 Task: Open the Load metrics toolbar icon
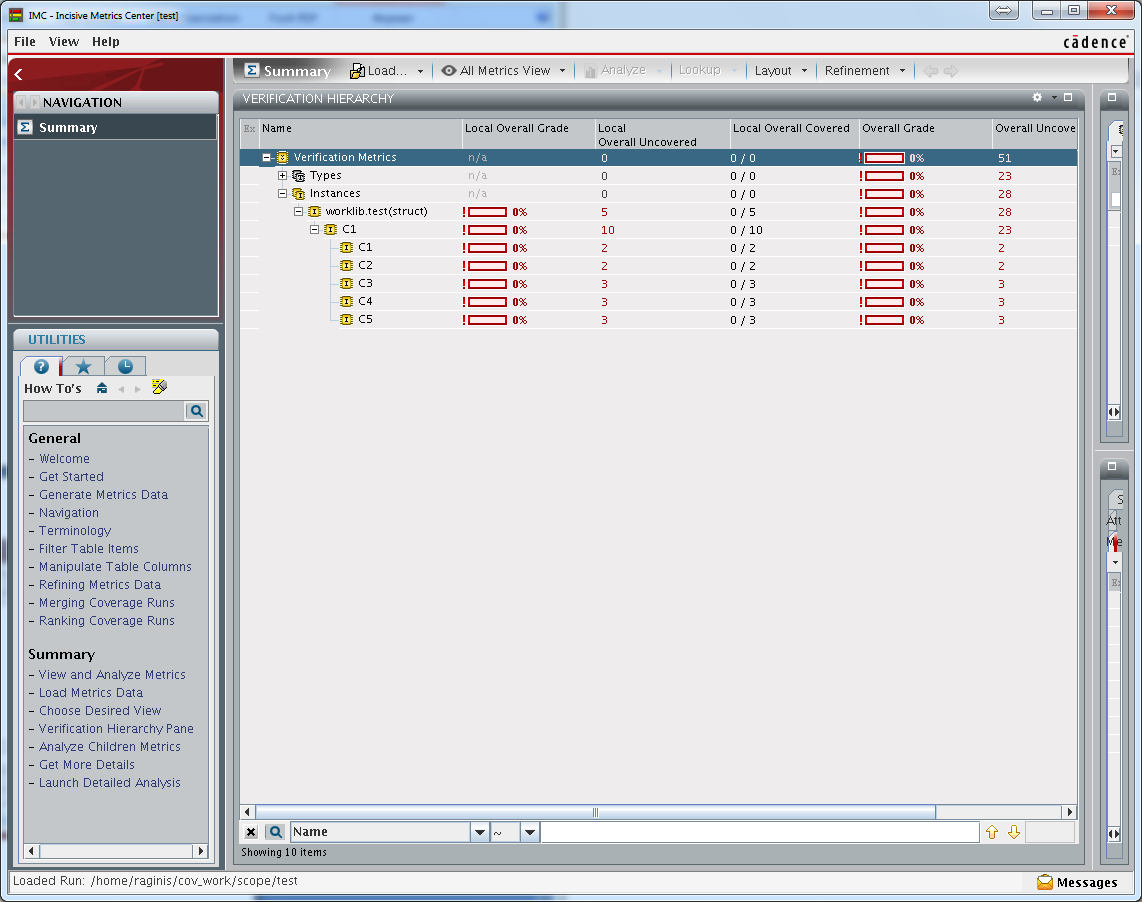[358, 71]
